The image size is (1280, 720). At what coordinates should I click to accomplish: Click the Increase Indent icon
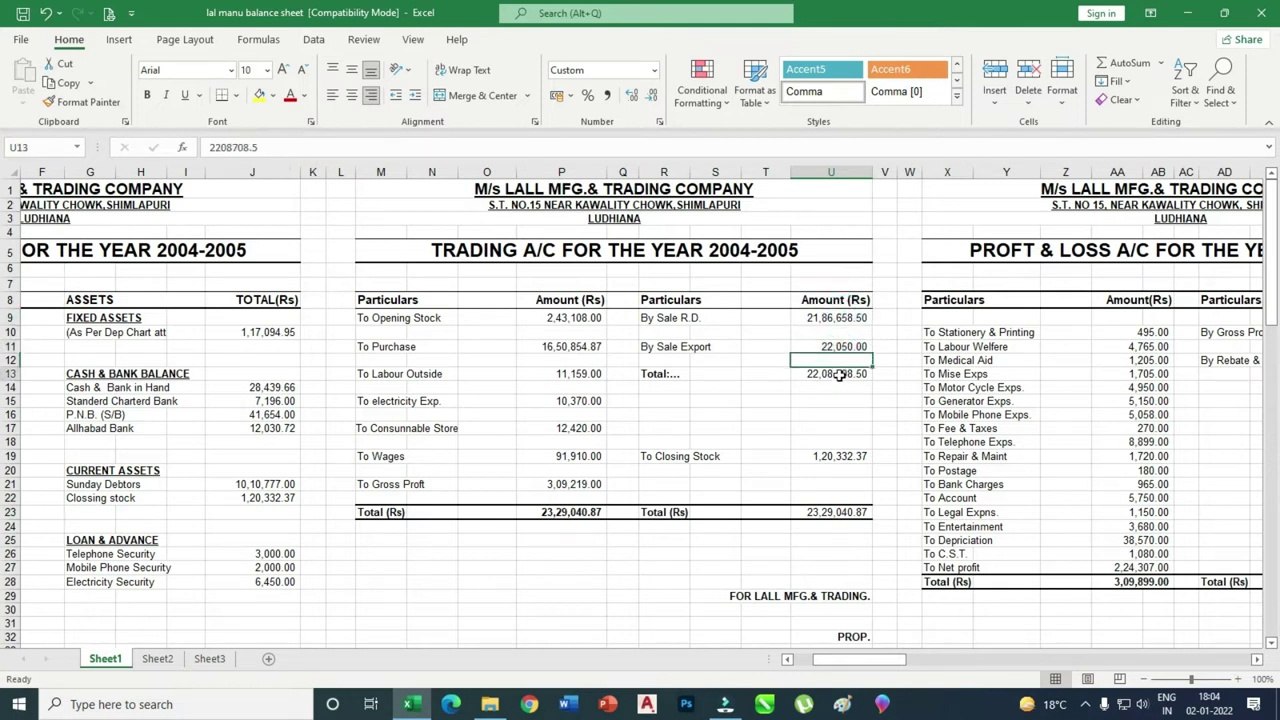point(414,95)
